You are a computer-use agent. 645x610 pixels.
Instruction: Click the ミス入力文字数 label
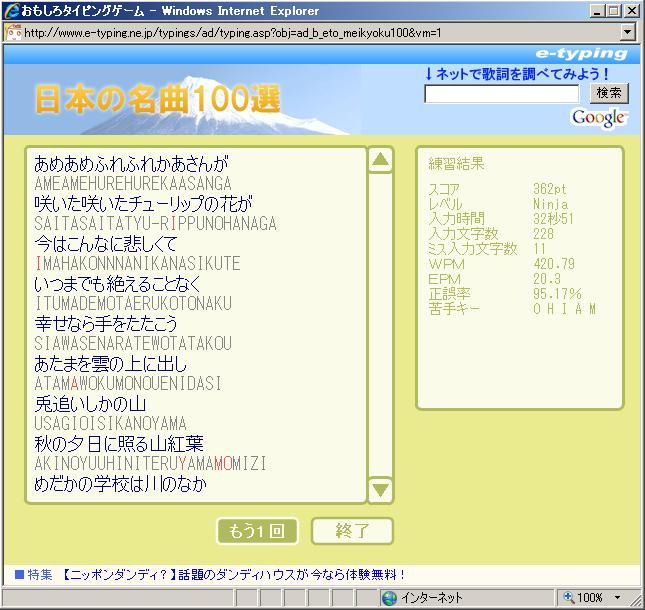473,248
